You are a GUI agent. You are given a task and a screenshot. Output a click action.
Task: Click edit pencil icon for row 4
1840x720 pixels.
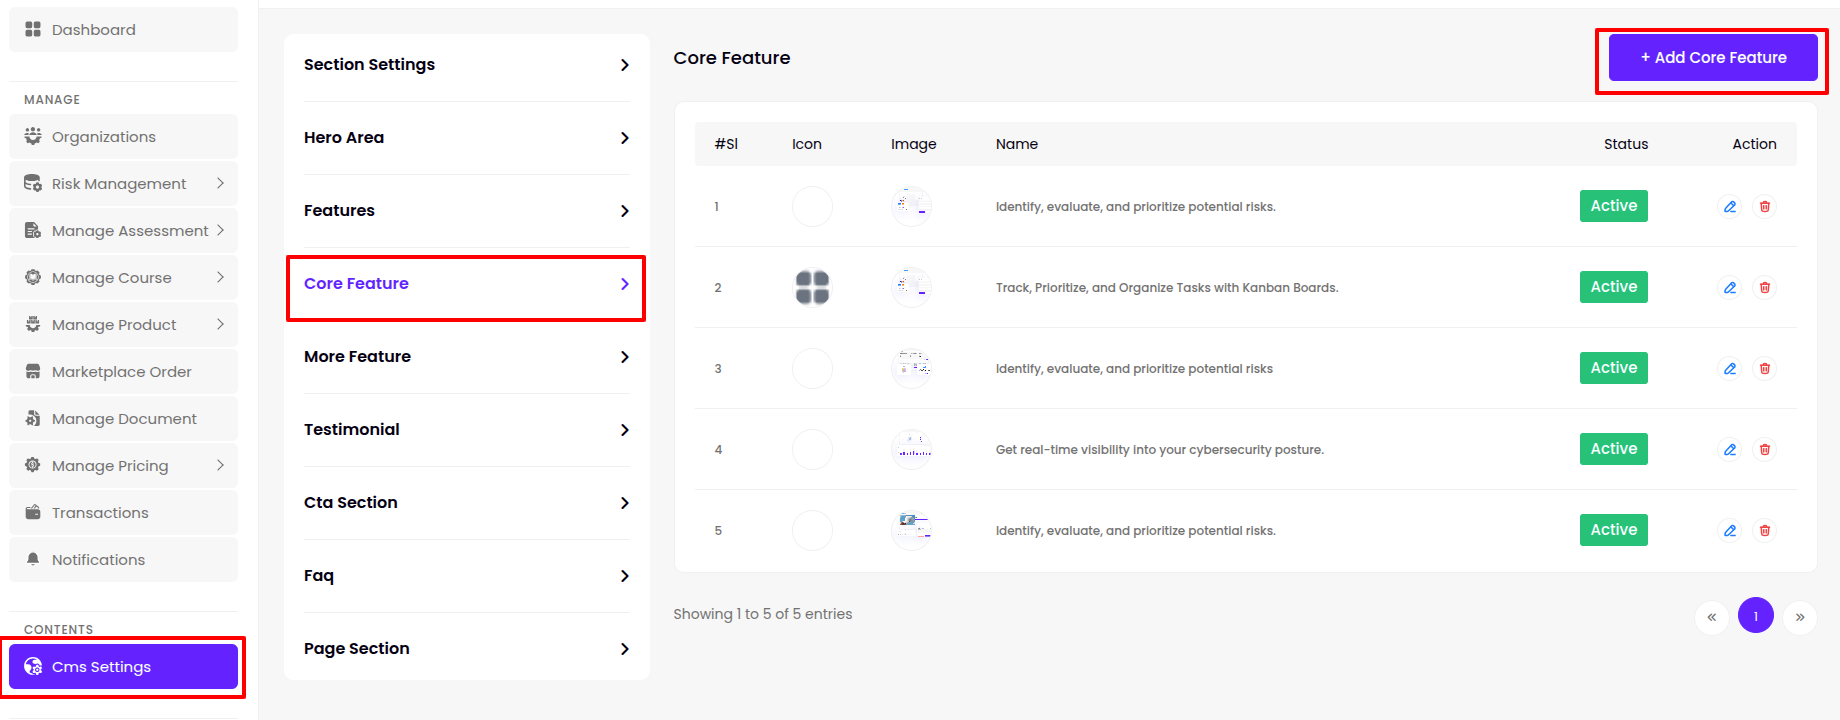pyautogui.click(x=1729, y=450)
